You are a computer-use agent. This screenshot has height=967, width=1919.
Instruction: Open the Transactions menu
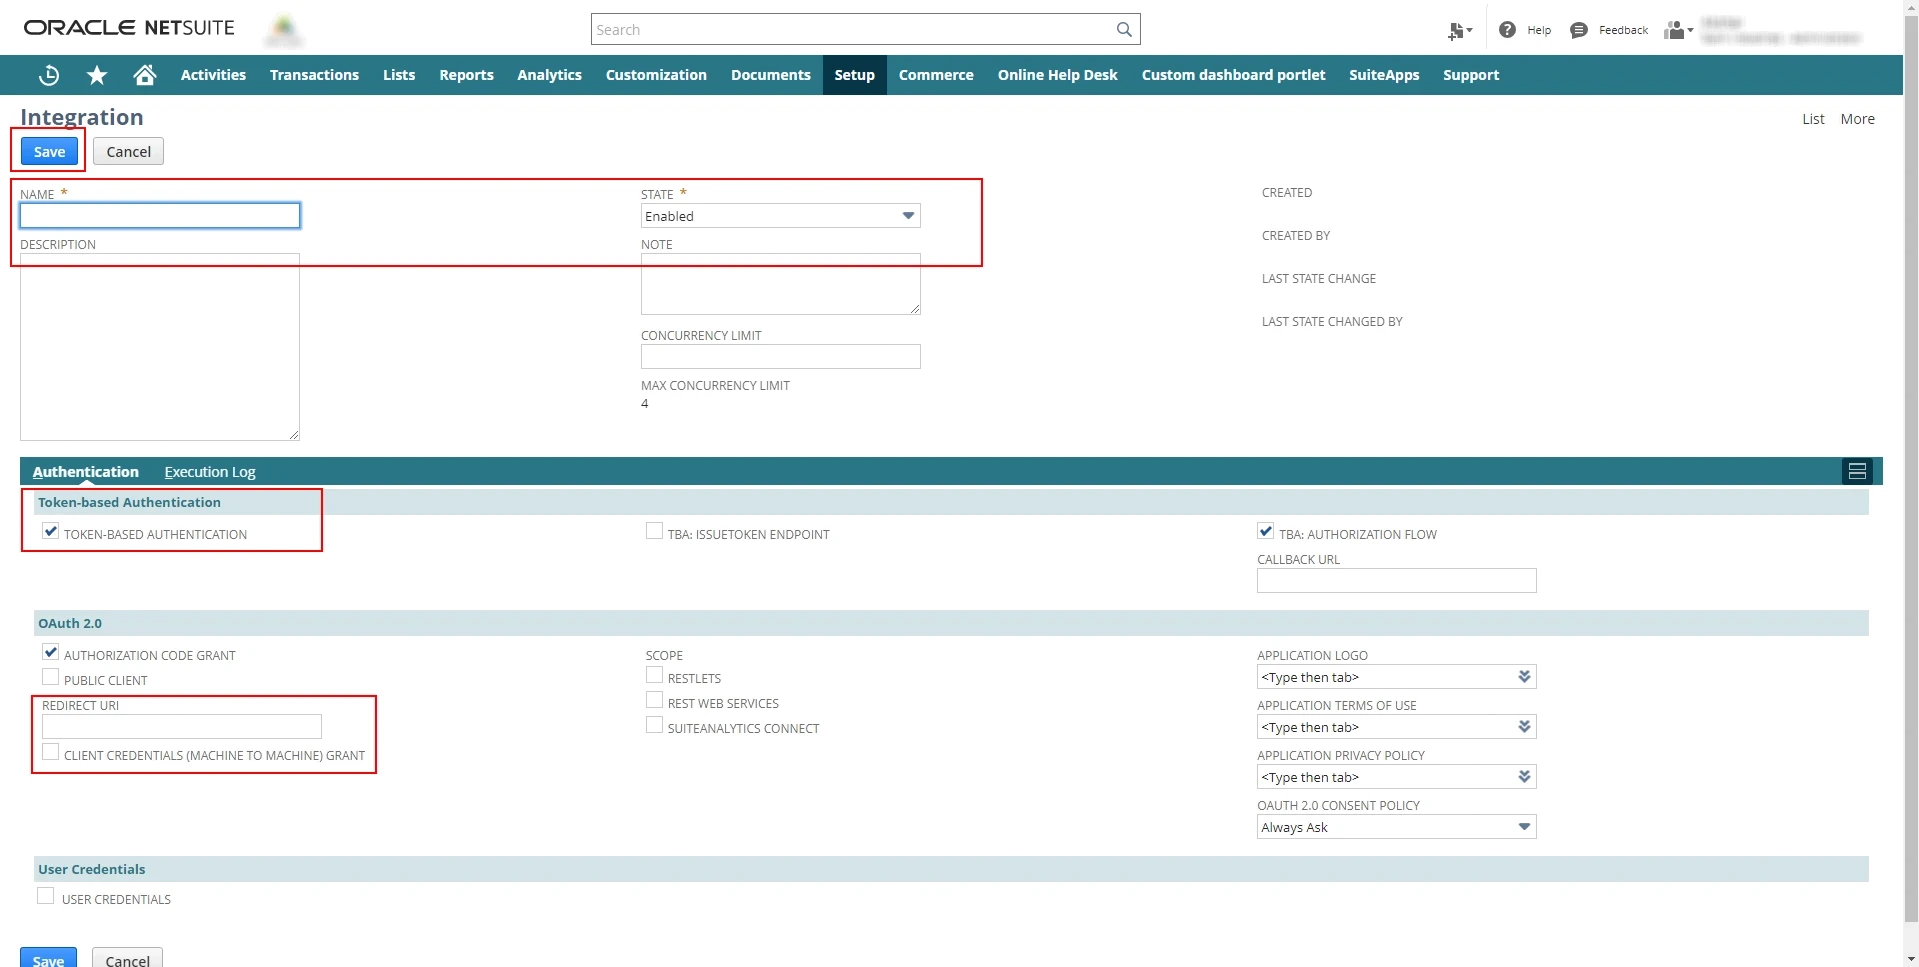coord(314,75)
